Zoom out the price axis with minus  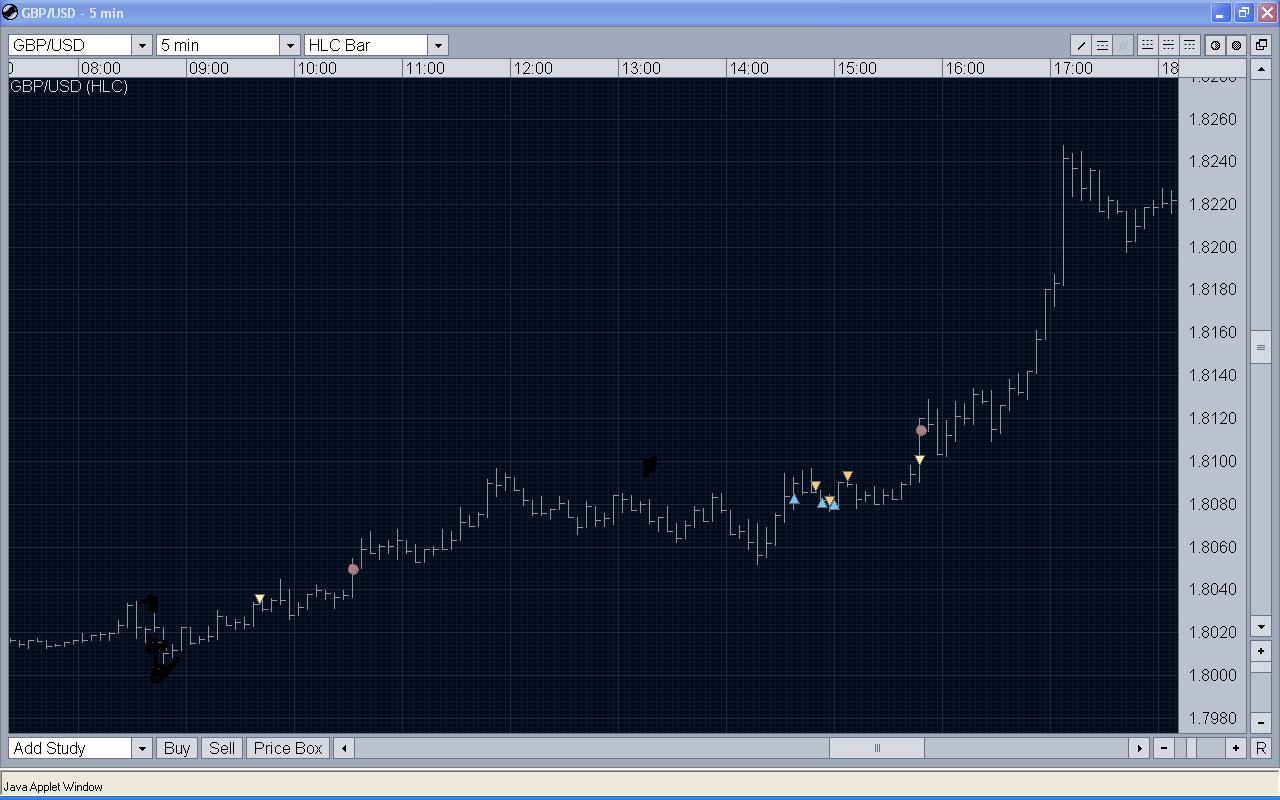1261,723
